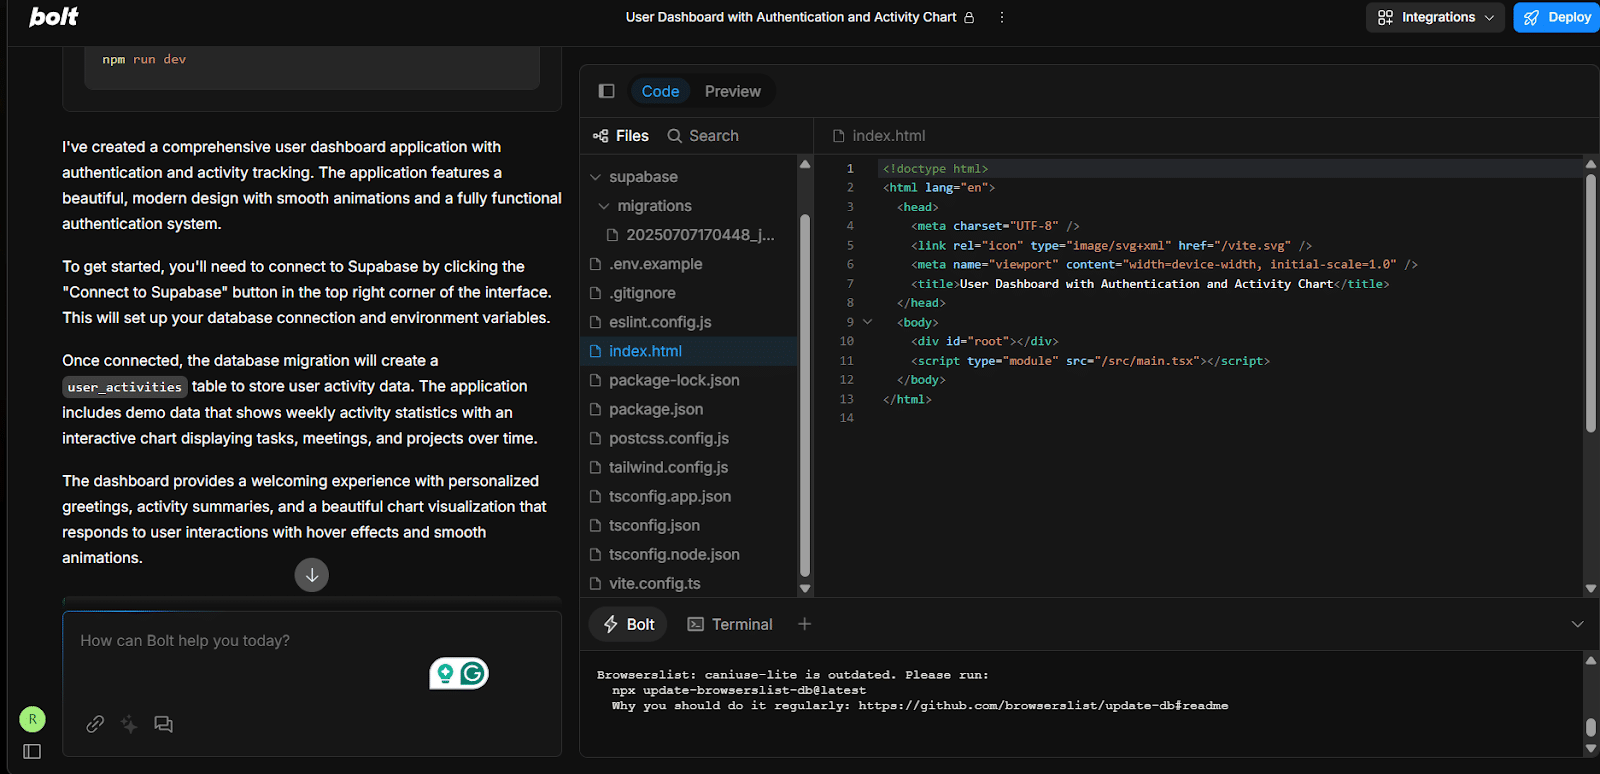The image size is (1600, 774).
Task: Open the user avatar R
Action: pyautogui.click(x=32, y=719)
